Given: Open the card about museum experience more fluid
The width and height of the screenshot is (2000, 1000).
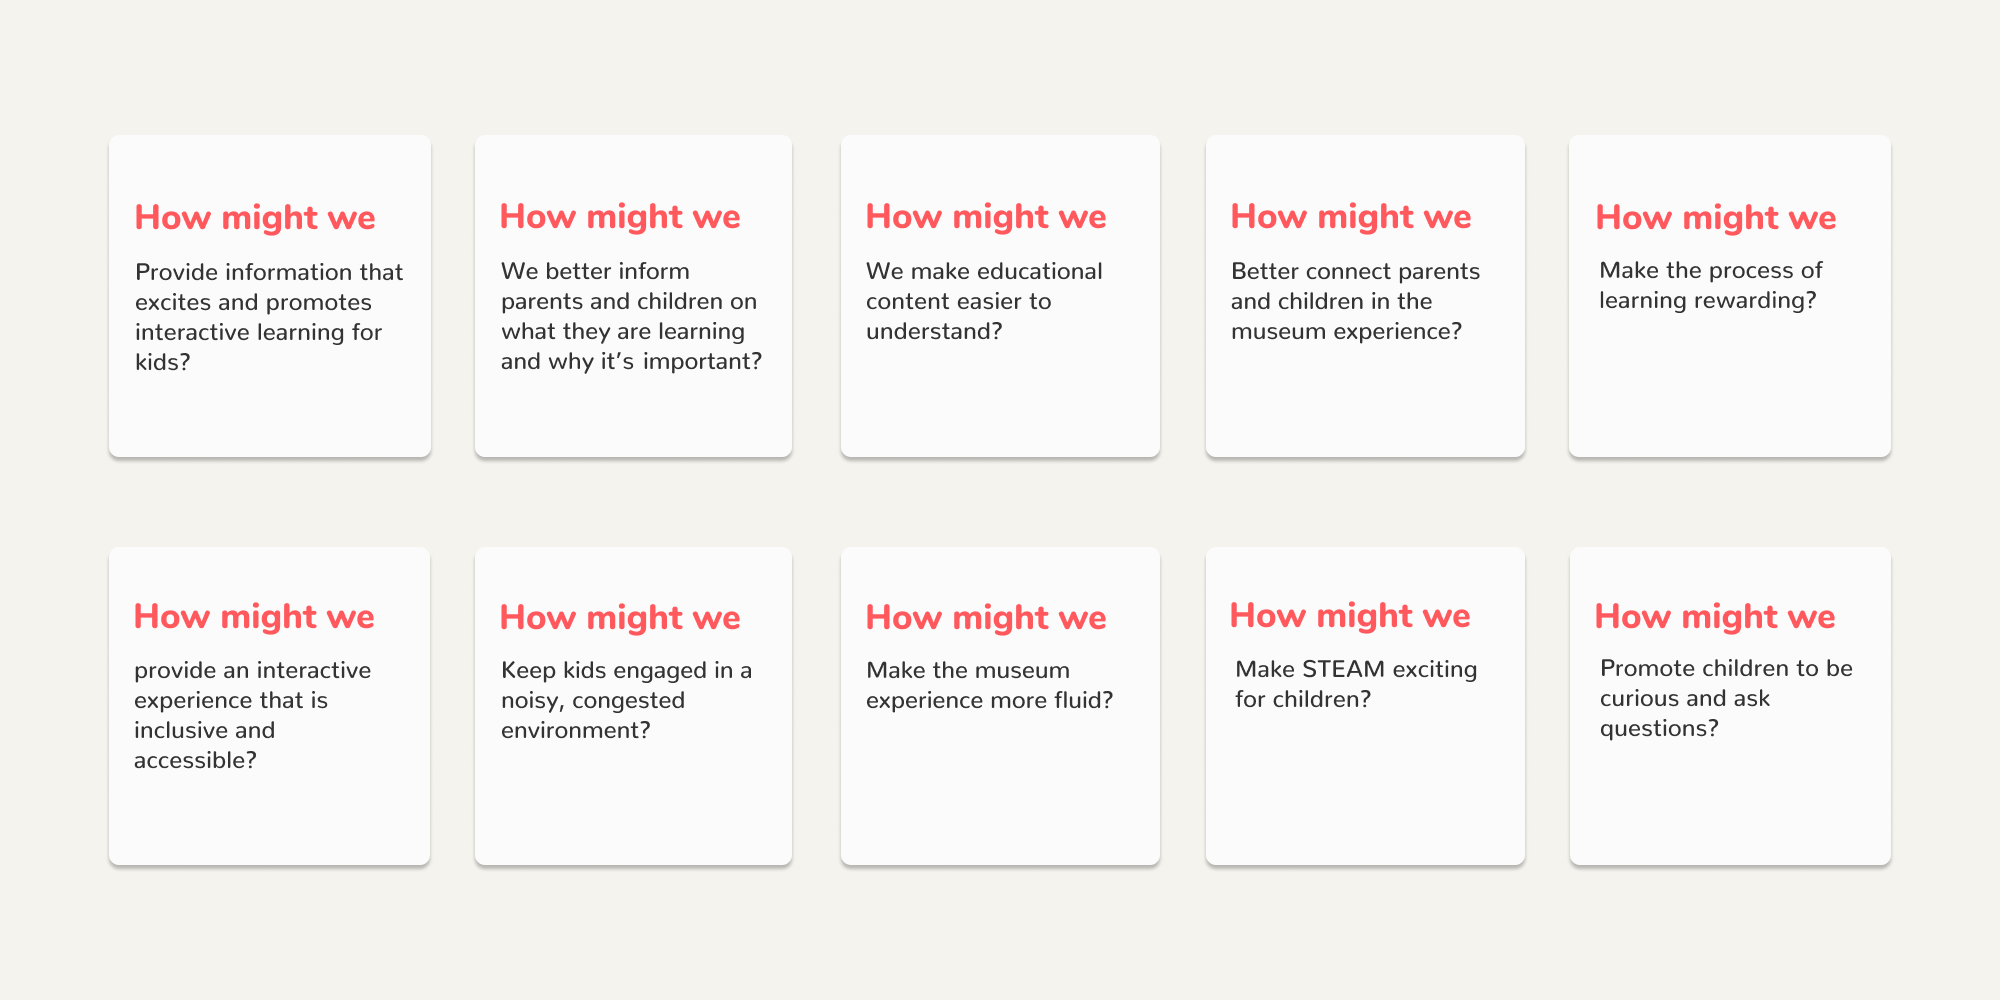Looking at the screenshot, I should pyautogui.click(x=1000, y=706).
